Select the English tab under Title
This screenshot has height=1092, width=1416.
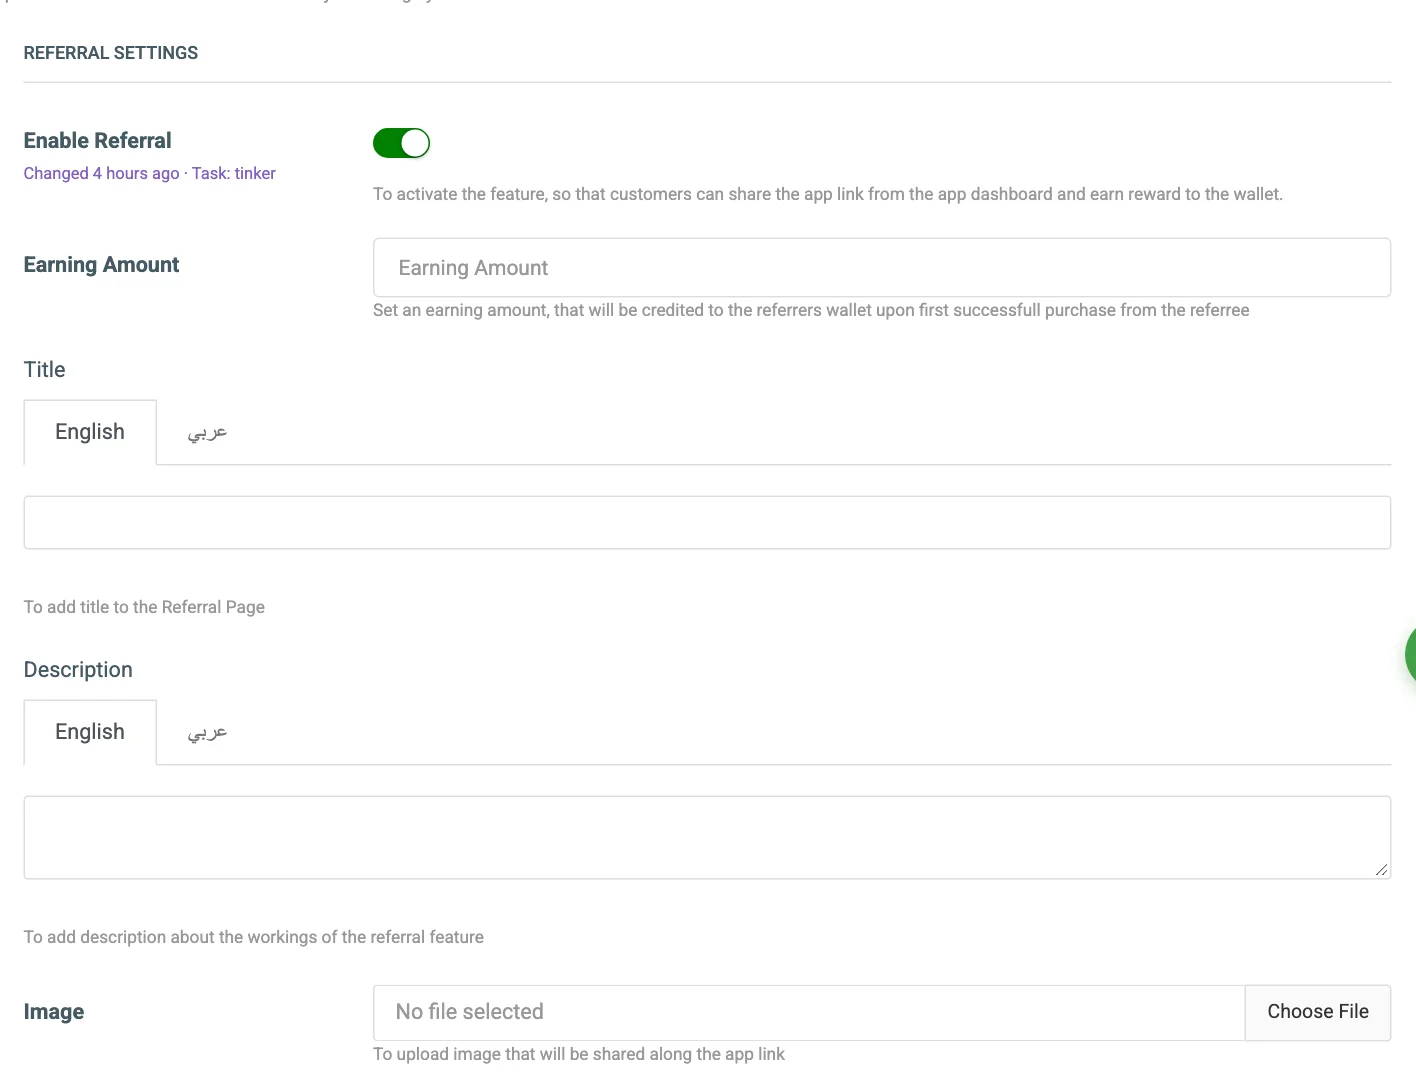click(x=90, y=432)
